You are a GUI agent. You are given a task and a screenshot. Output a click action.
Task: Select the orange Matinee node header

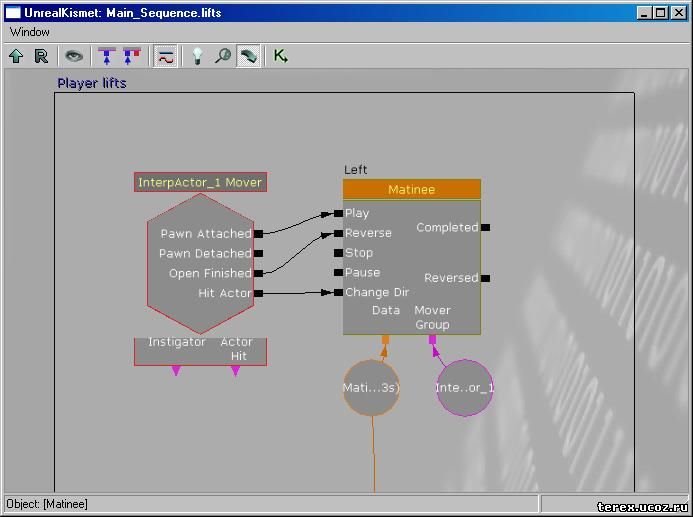click(411, 189)
